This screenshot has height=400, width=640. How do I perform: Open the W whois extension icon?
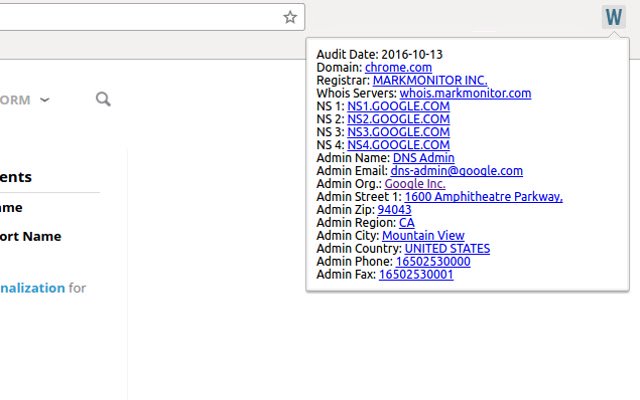point(613,17)
